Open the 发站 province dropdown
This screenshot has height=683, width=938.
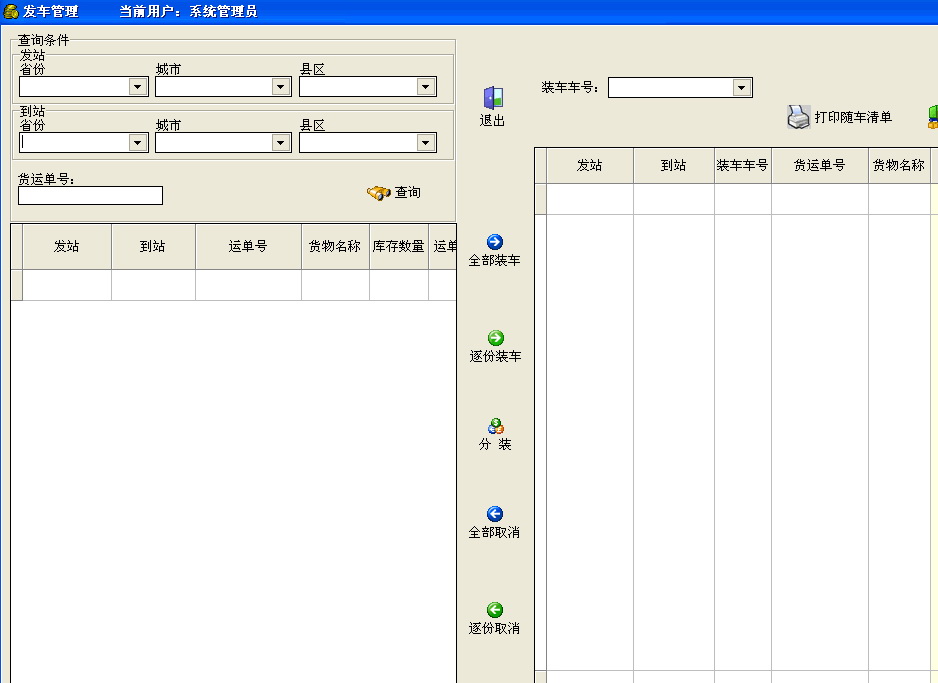139,86
